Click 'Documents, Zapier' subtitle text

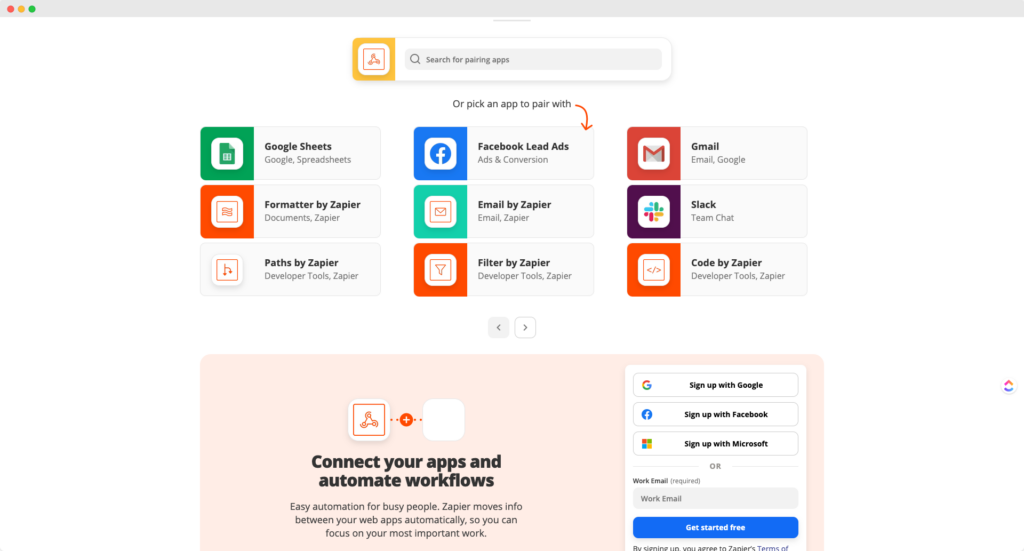(302, 218)
